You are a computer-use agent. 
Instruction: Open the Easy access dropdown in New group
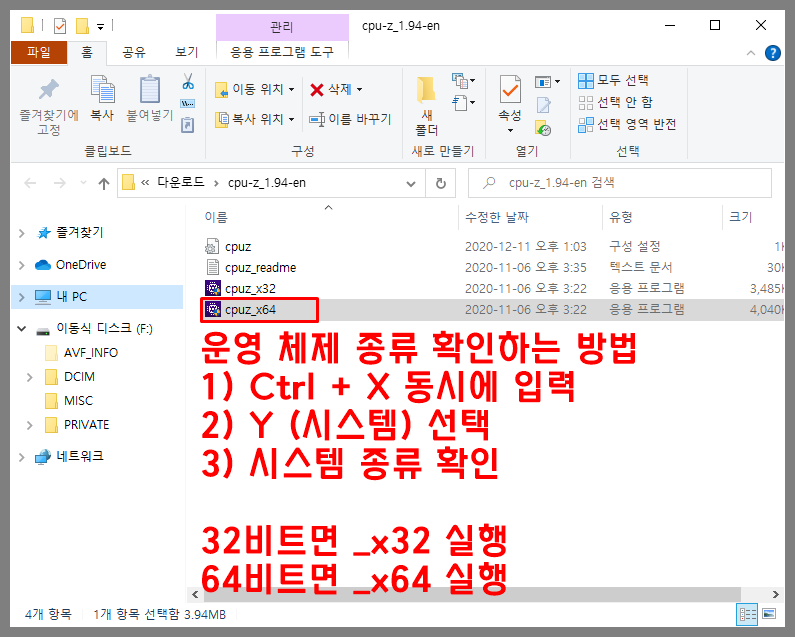463,103
